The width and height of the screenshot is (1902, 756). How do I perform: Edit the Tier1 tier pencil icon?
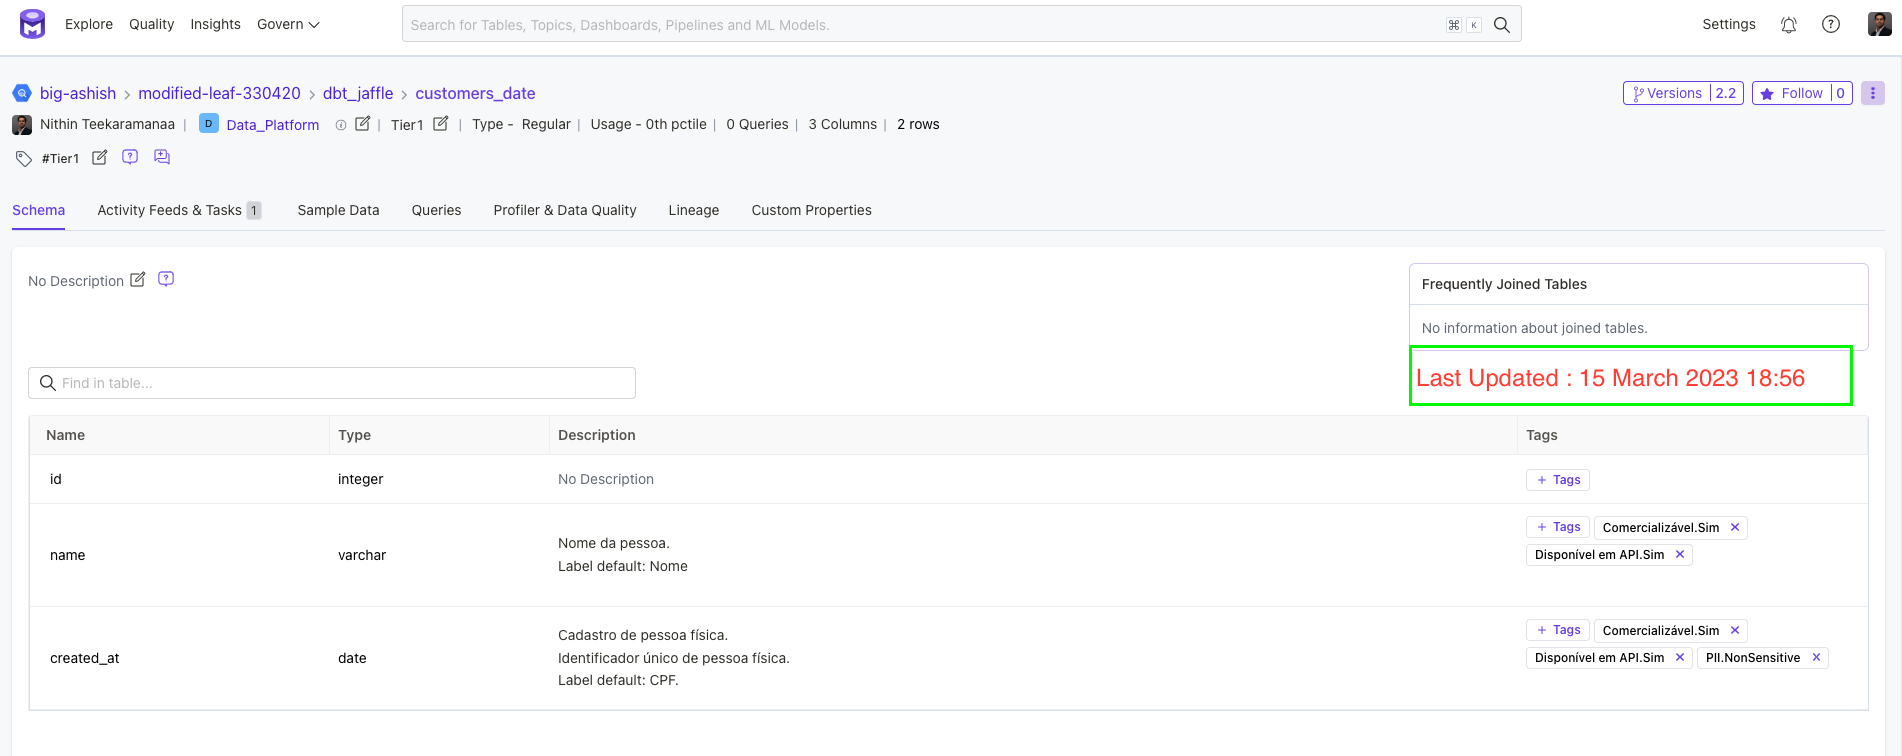441,124
